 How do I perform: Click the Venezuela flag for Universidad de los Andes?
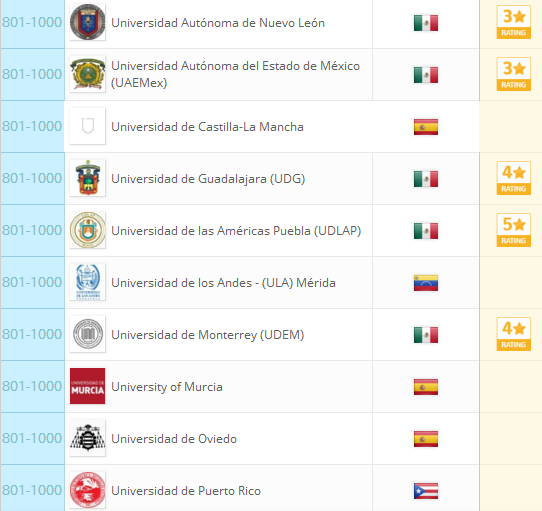tap(426, 283)
